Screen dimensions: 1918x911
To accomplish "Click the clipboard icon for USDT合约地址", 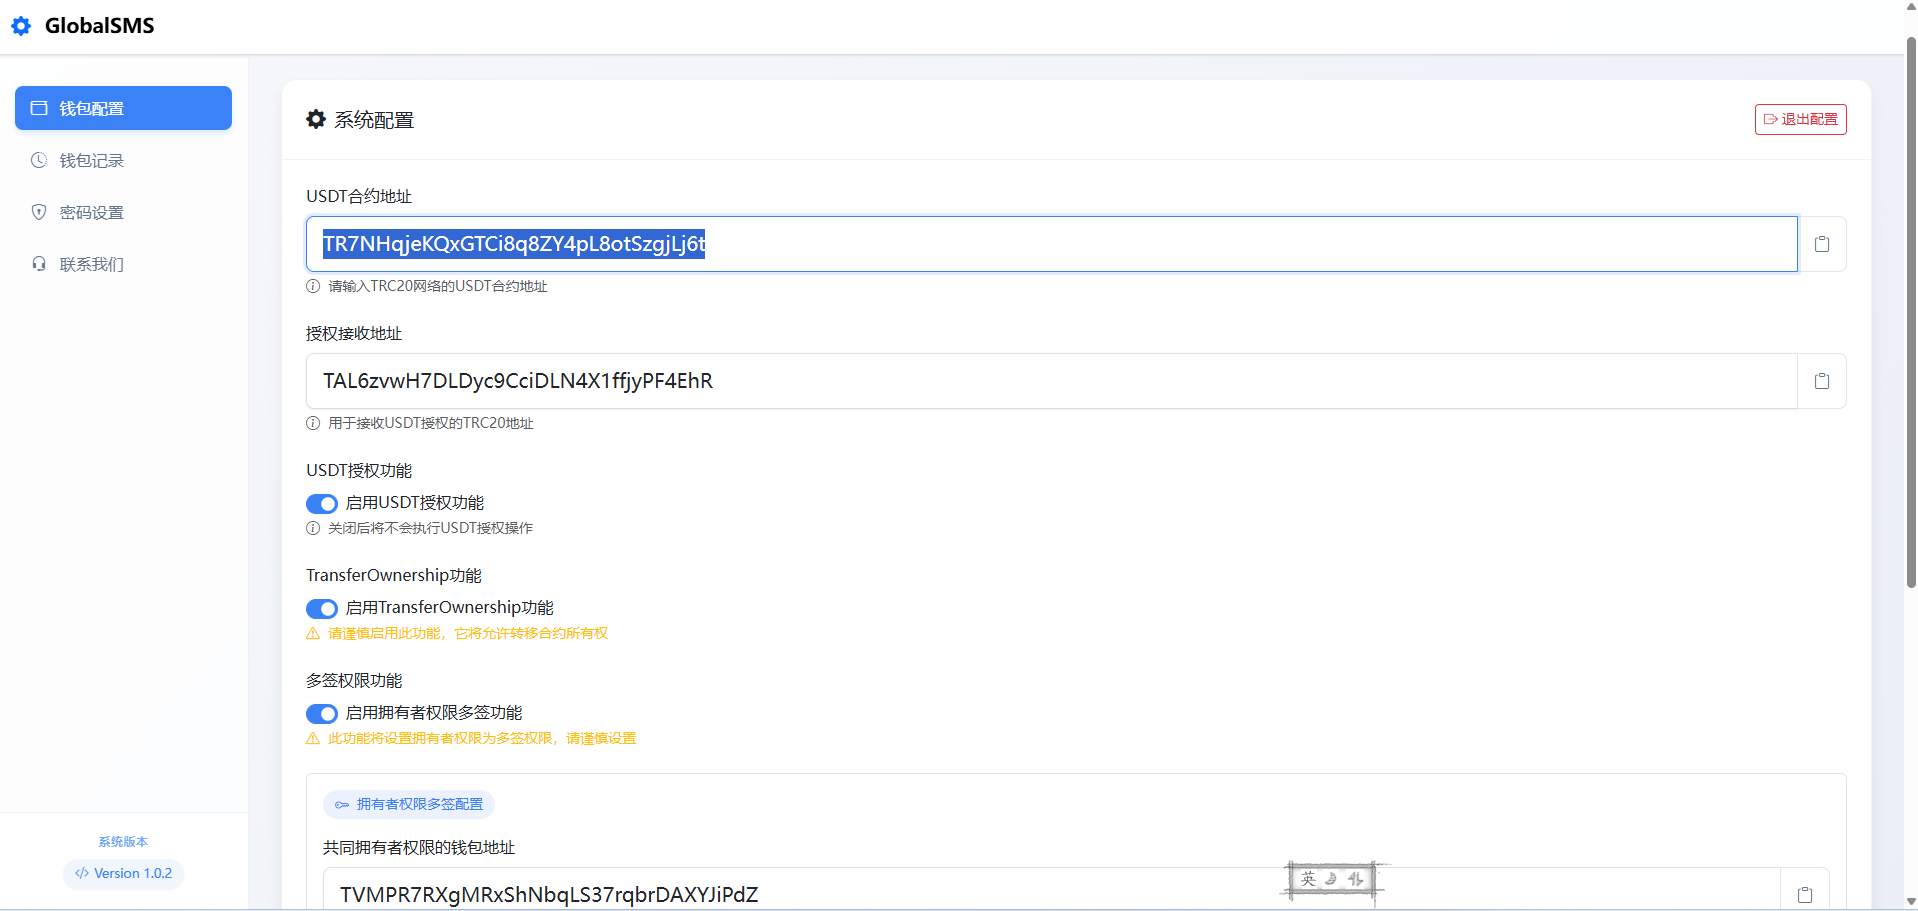I will [1821, 244].
